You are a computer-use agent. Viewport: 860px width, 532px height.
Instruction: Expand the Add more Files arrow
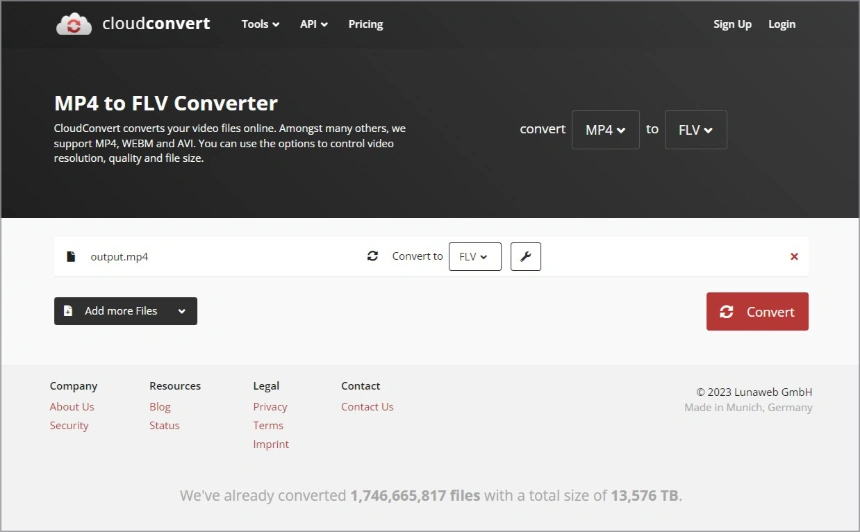[182, 311]
